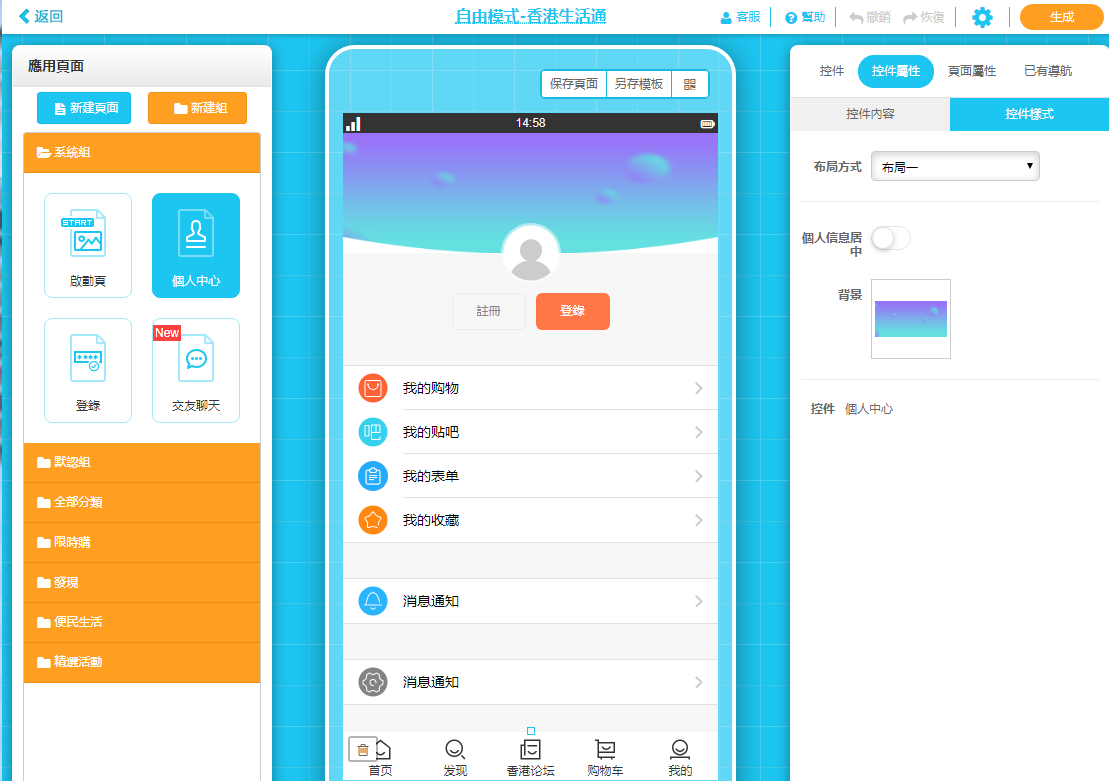This screenshot has width=1109, height=781.
Task: Open the 我的收藏 row chevron
Action: 699,520
